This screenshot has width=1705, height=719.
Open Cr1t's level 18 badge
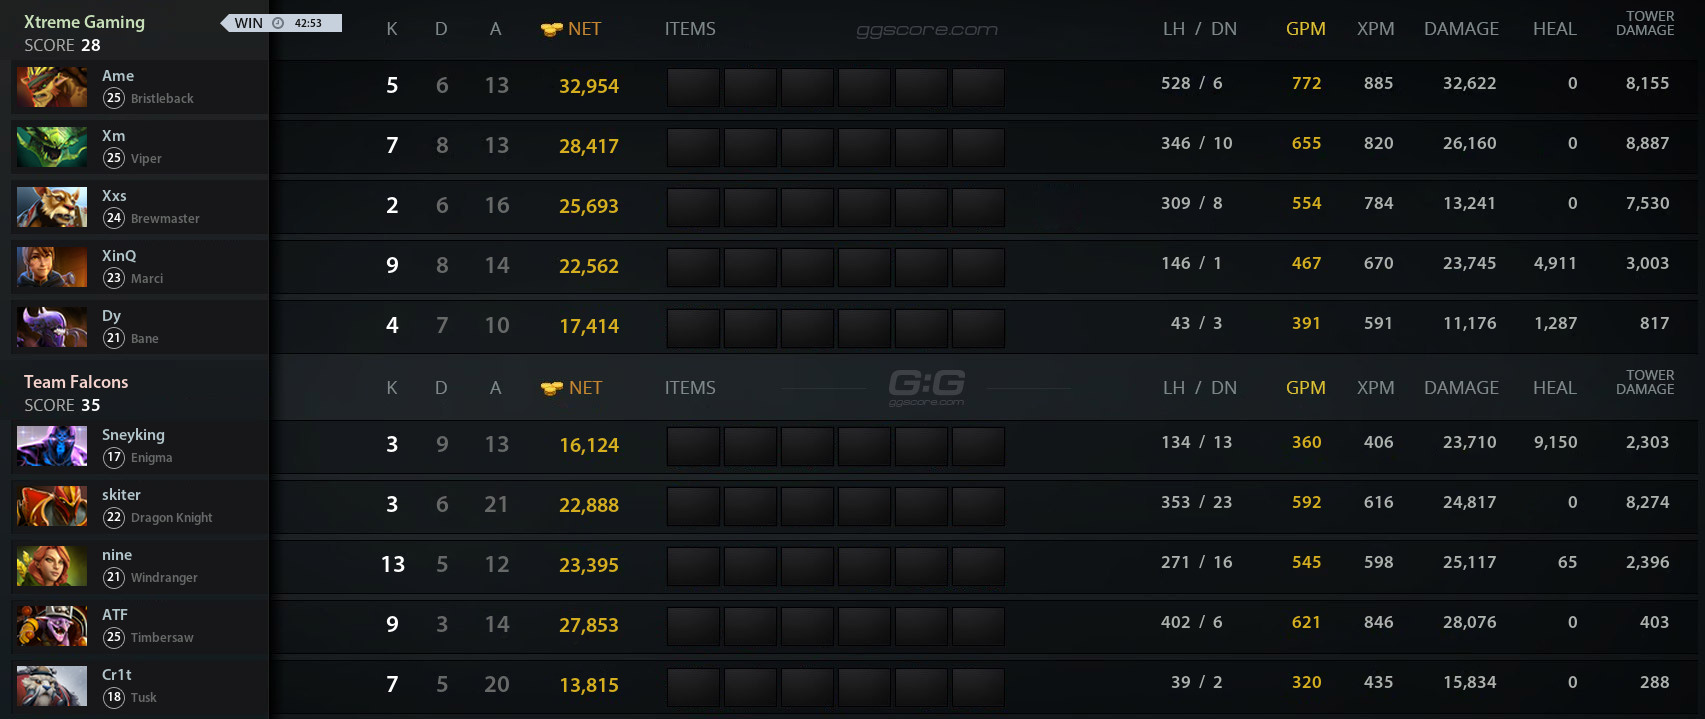tap(113, 697)
